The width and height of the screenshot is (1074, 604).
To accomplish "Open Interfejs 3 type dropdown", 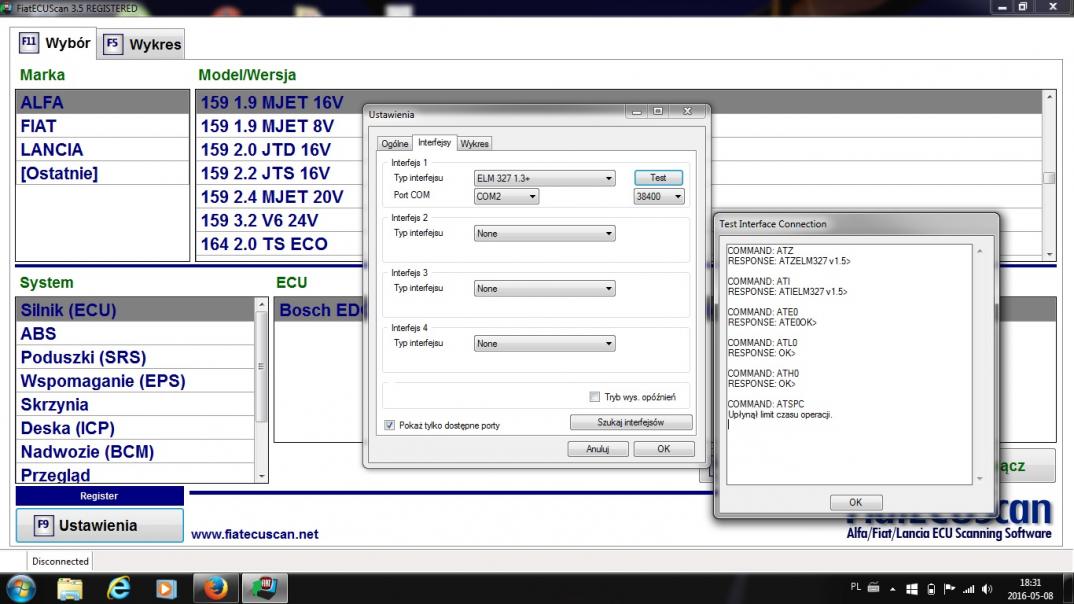I will point(545,288).
